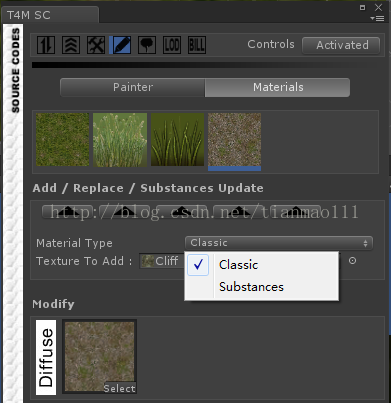Click the Cliff texture field

point(162,261)
